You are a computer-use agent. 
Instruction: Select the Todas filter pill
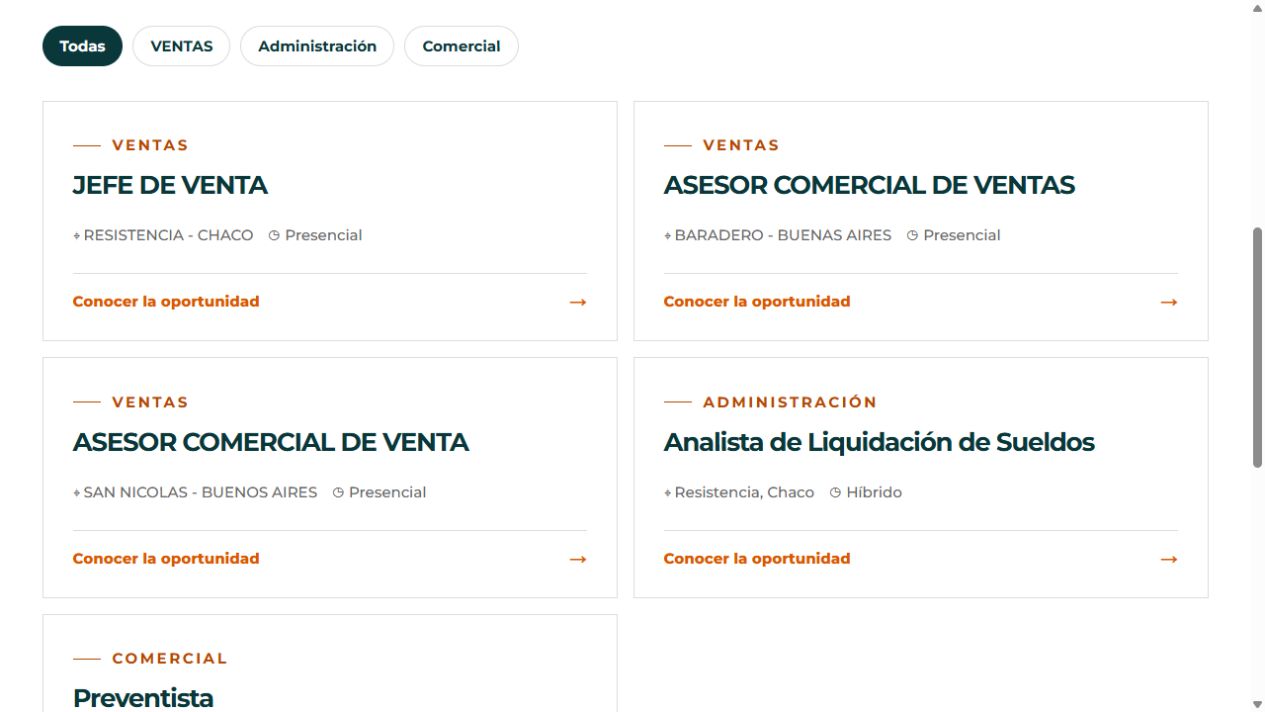(x=82, y=46)
